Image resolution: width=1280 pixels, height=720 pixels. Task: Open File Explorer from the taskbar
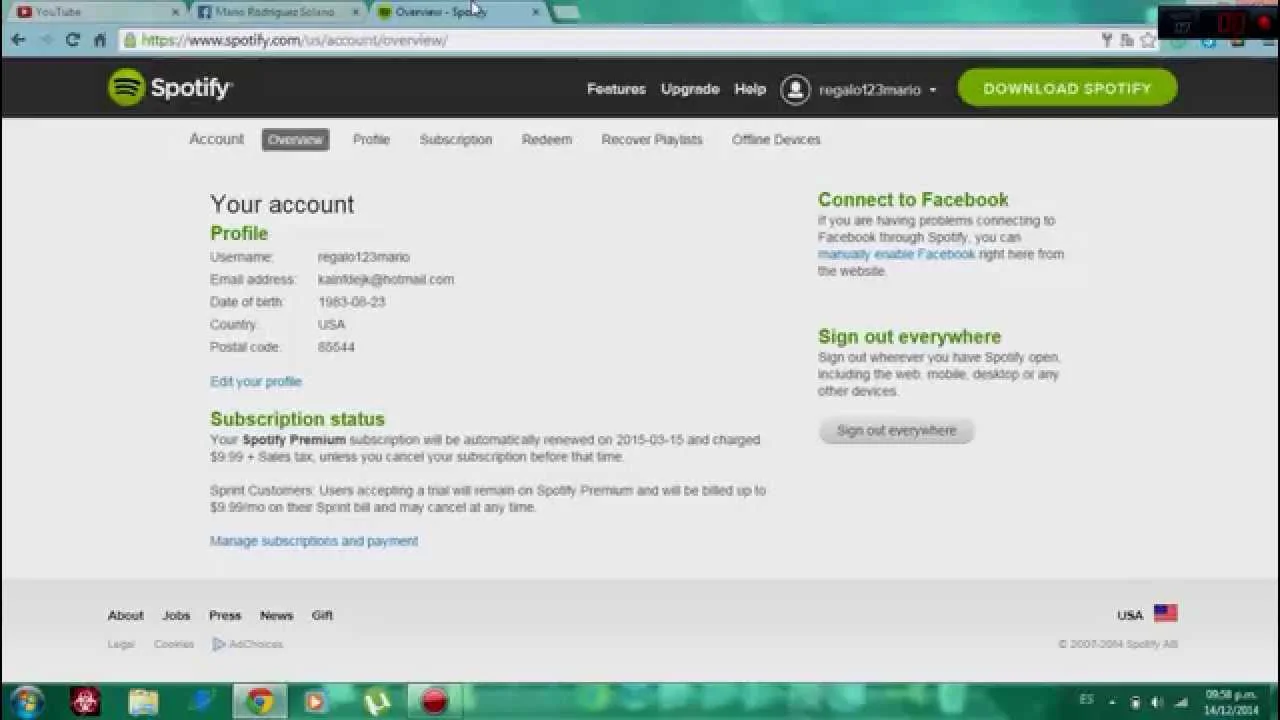click(x=144, y=701)
